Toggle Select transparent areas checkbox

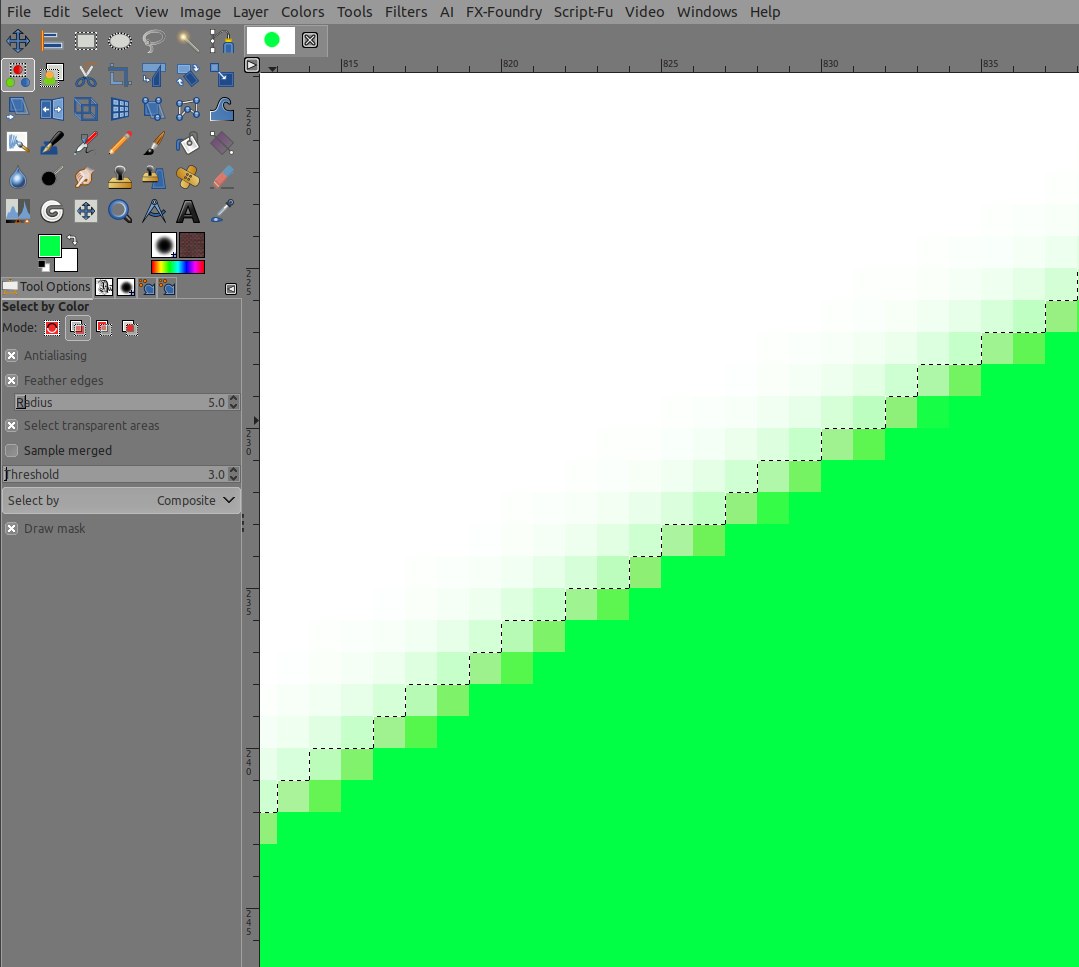tap(12, 426)
